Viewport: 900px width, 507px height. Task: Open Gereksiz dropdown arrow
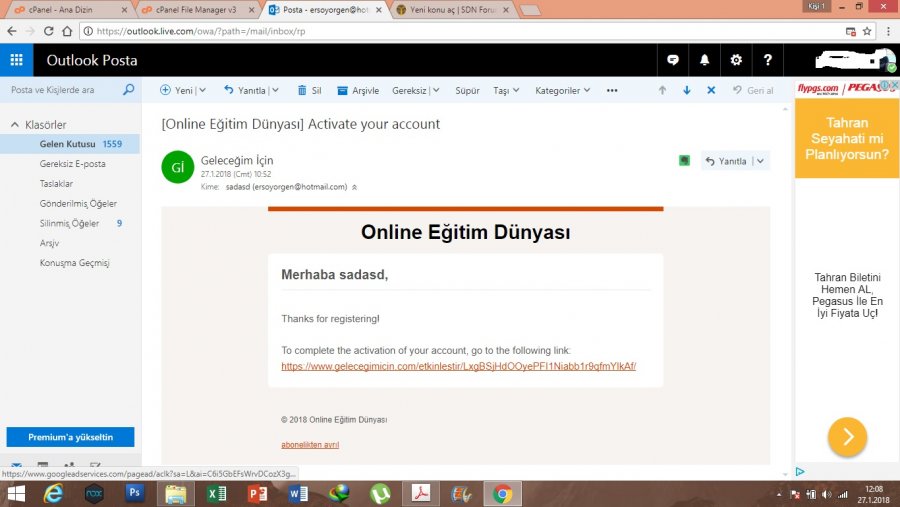pyautogui.click(x=436, y=90)
